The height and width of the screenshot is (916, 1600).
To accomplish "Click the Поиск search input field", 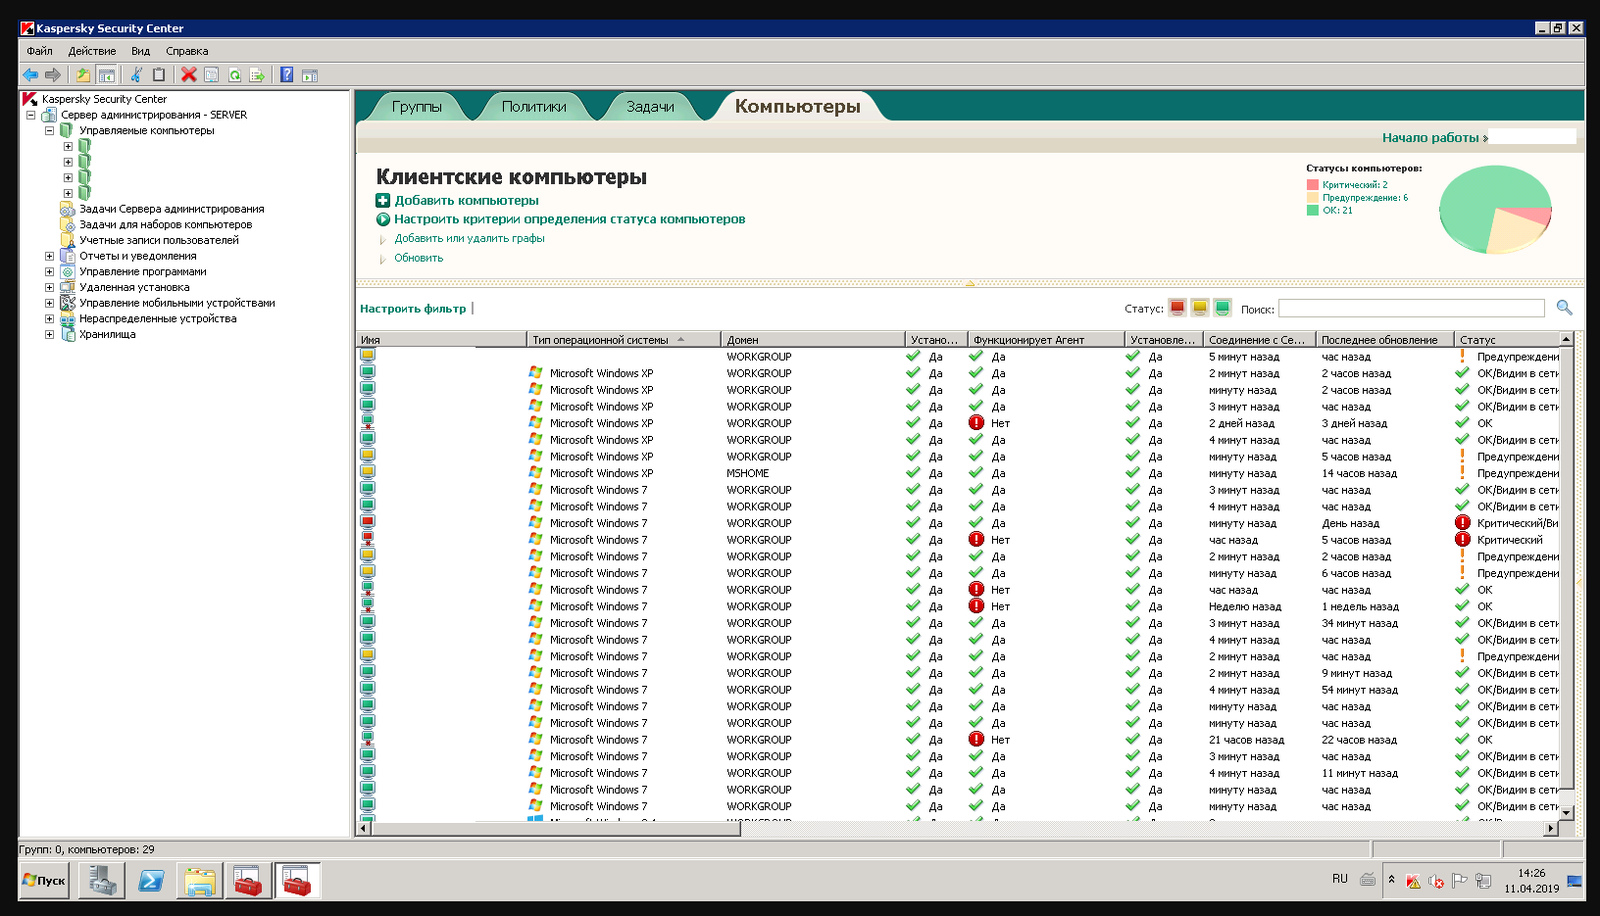I will (x=1410, y=309).
